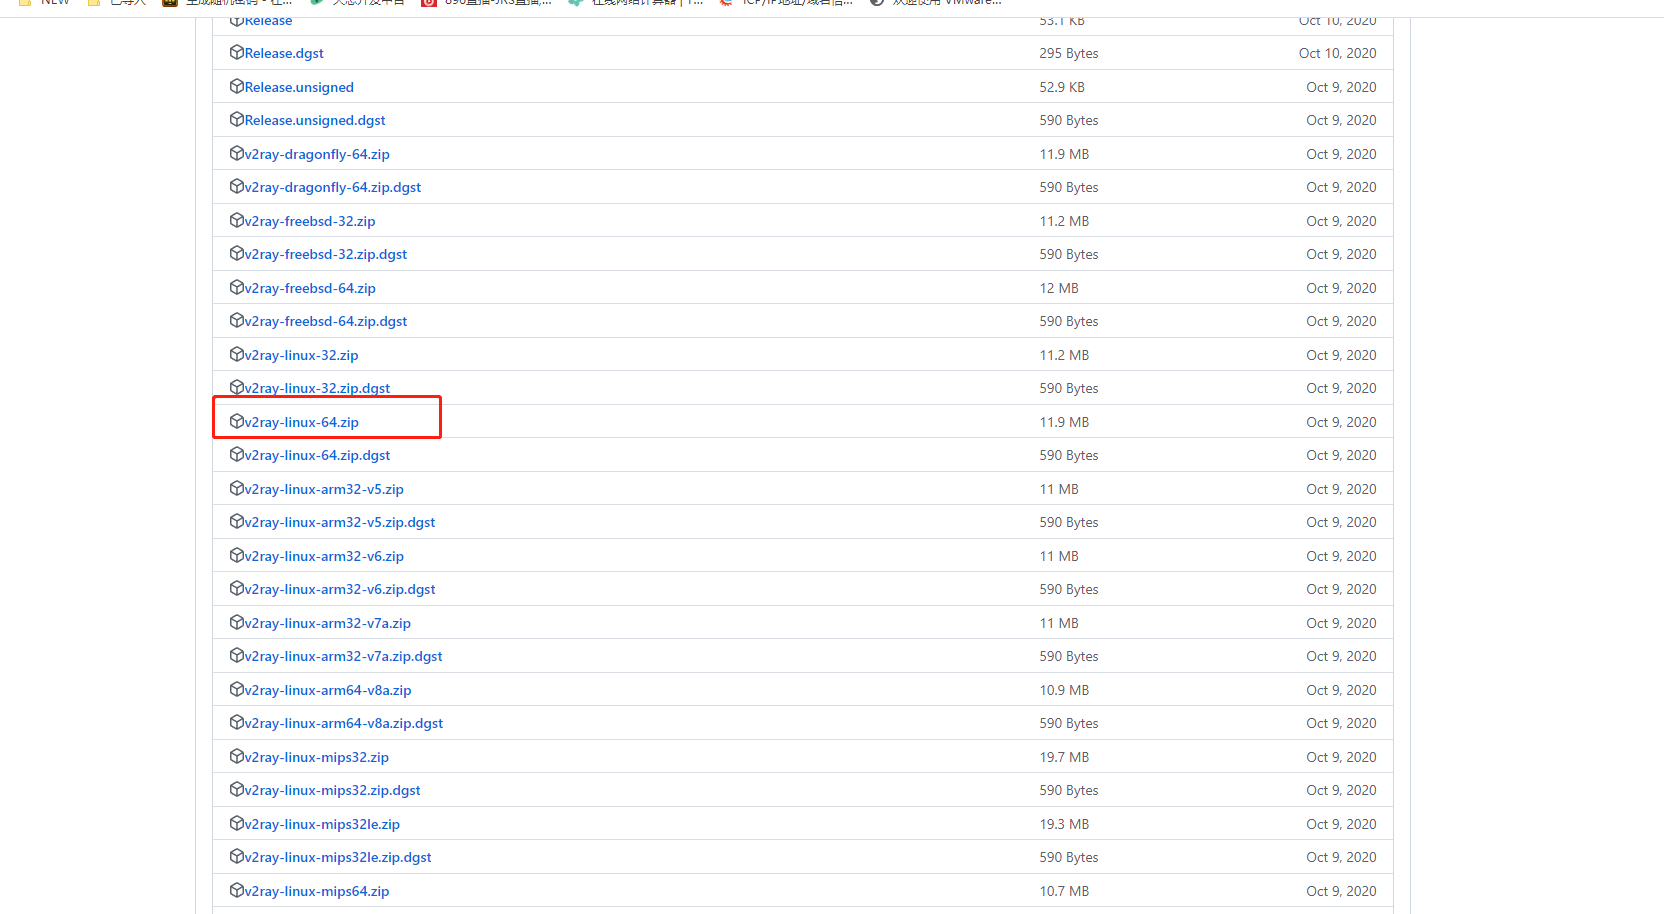Click the 12 MB size of v2ray-freebsd-64.zip
This screenshot has height=914, width=1664.
(1059, 288)
